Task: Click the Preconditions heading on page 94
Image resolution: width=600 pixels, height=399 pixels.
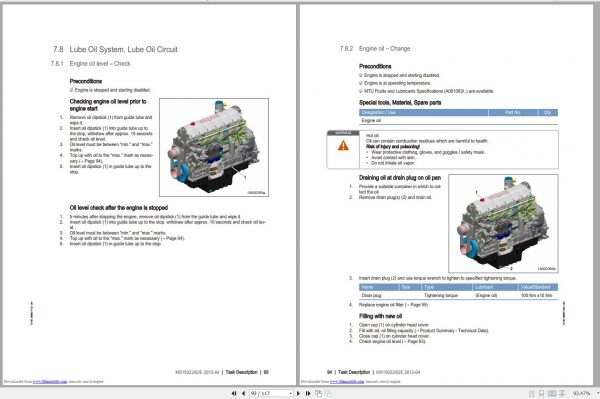Action: click(x=375, y=66)
